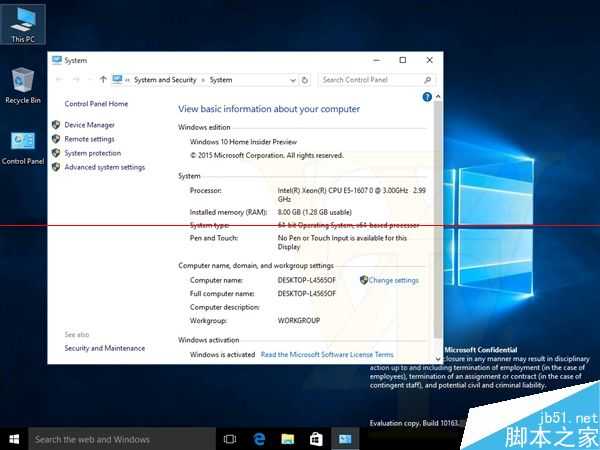Open Advanced system settings link

click(105, 167)
